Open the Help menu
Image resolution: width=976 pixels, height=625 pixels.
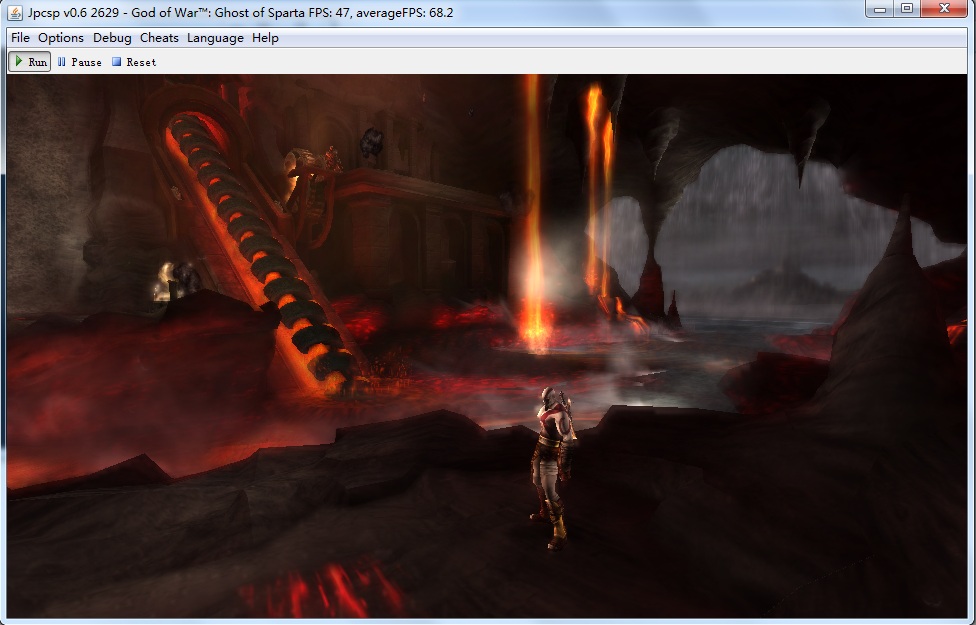pyautogui.click(x=265, y=38)
